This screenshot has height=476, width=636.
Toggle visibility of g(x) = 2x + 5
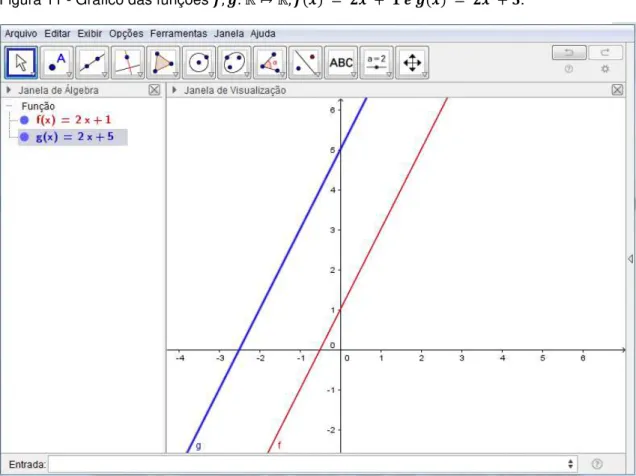coord(24,137)
